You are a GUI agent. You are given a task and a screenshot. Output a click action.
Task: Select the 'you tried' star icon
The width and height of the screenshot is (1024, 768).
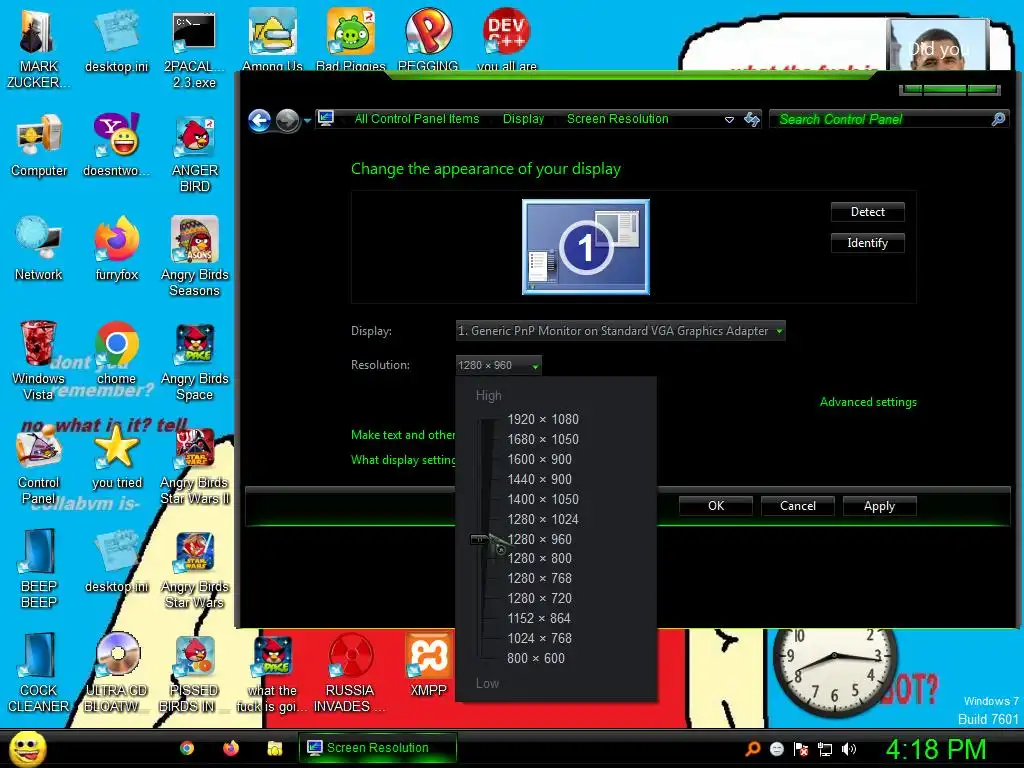[116, 457]
